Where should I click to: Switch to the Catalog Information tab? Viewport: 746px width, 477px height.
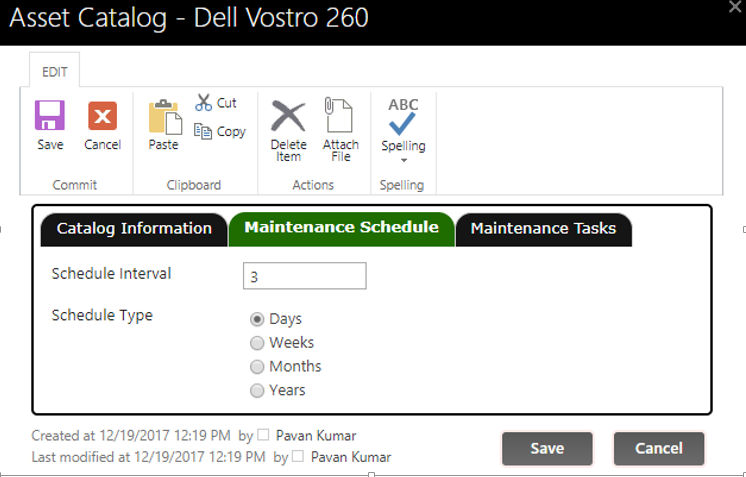coord(134,229)
